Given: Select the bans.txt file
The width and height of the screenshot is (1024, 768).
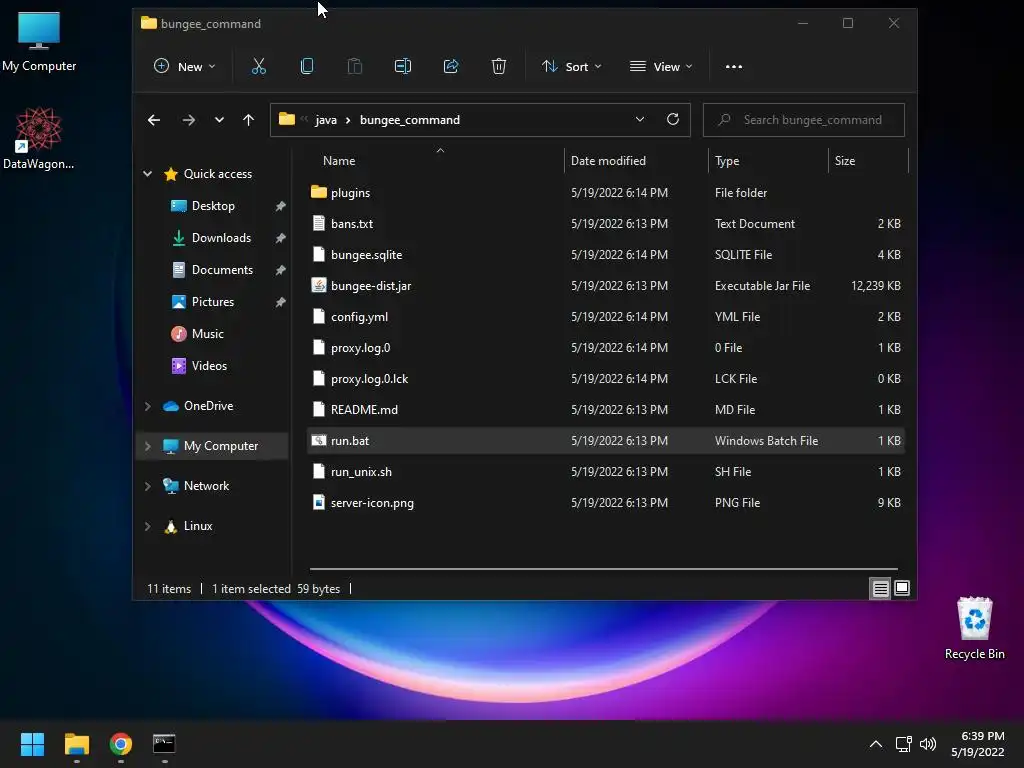Looking at the screenshot, I should pyautogui.click(x=605, y=223).
